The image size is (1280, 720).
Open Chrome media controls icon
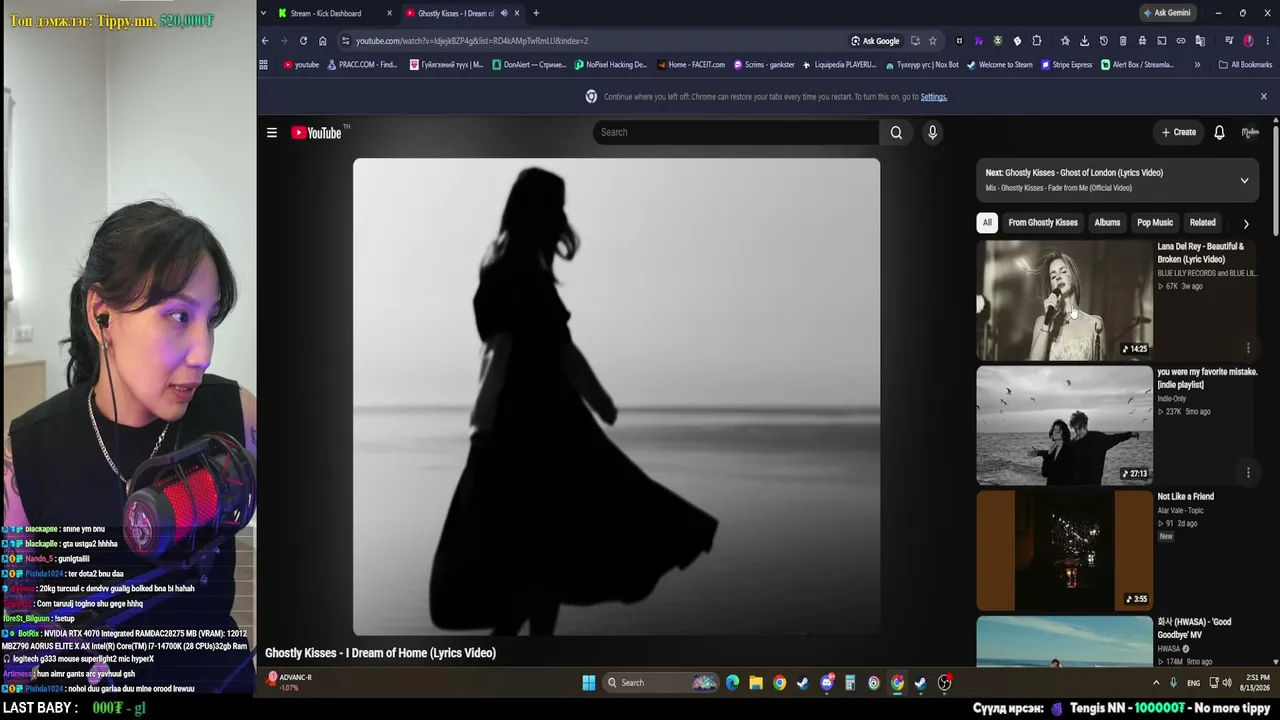click(1229, 41)
